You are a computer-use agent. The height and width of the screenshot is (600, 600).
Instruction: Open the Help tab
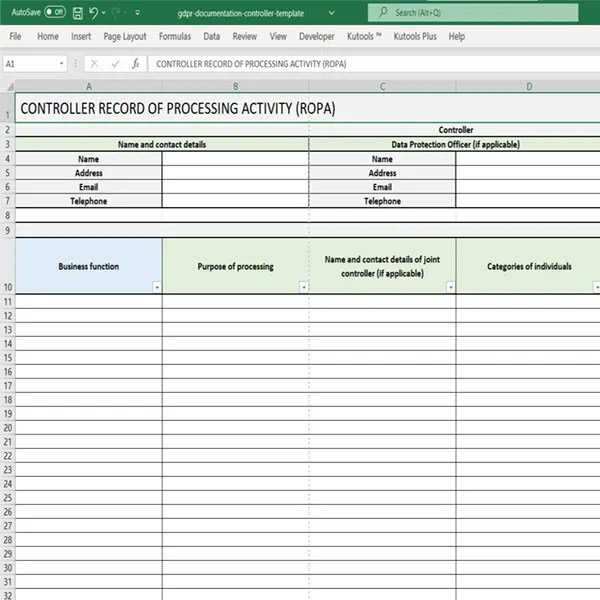tap(457, 36)
